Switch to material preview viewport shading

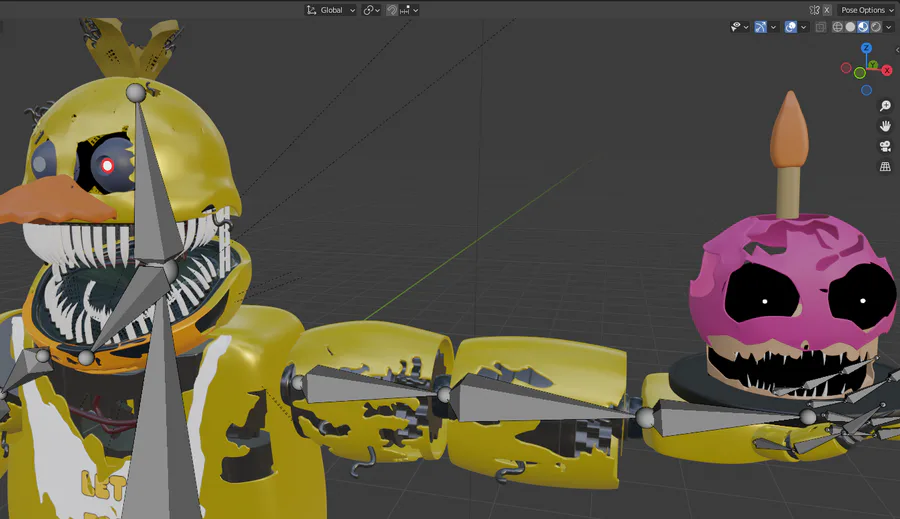pyautogui.click(x=863, y=27)
